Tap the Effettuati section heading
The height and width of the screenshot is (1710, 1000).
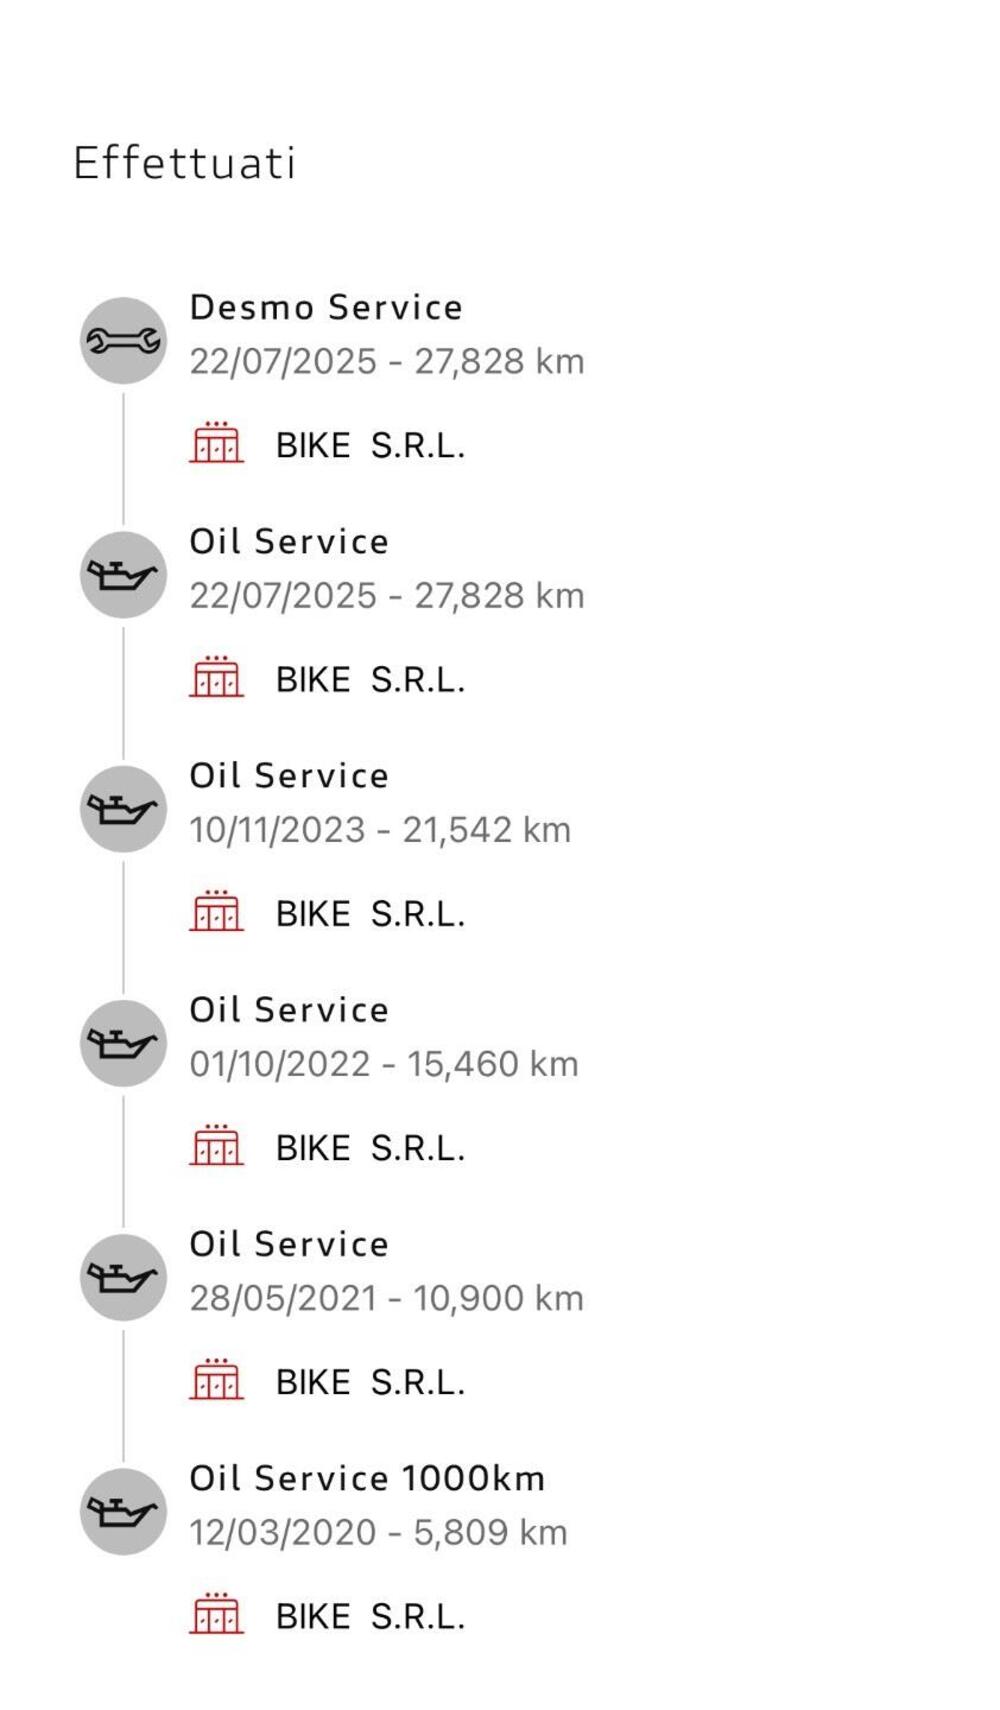(184, 163)
